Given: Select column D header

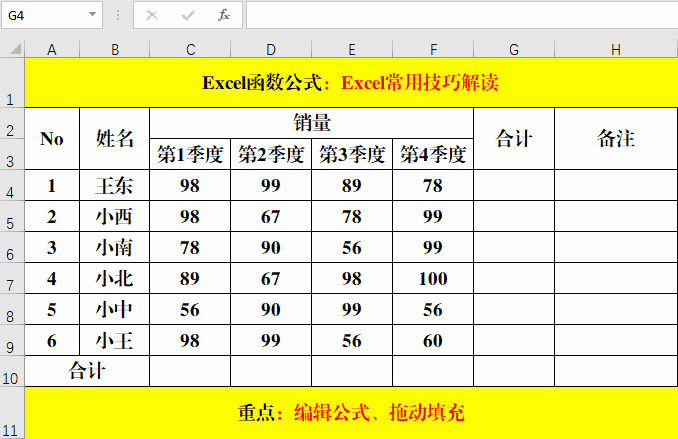Looking at the screenshot, I should [x=271, y=49].
